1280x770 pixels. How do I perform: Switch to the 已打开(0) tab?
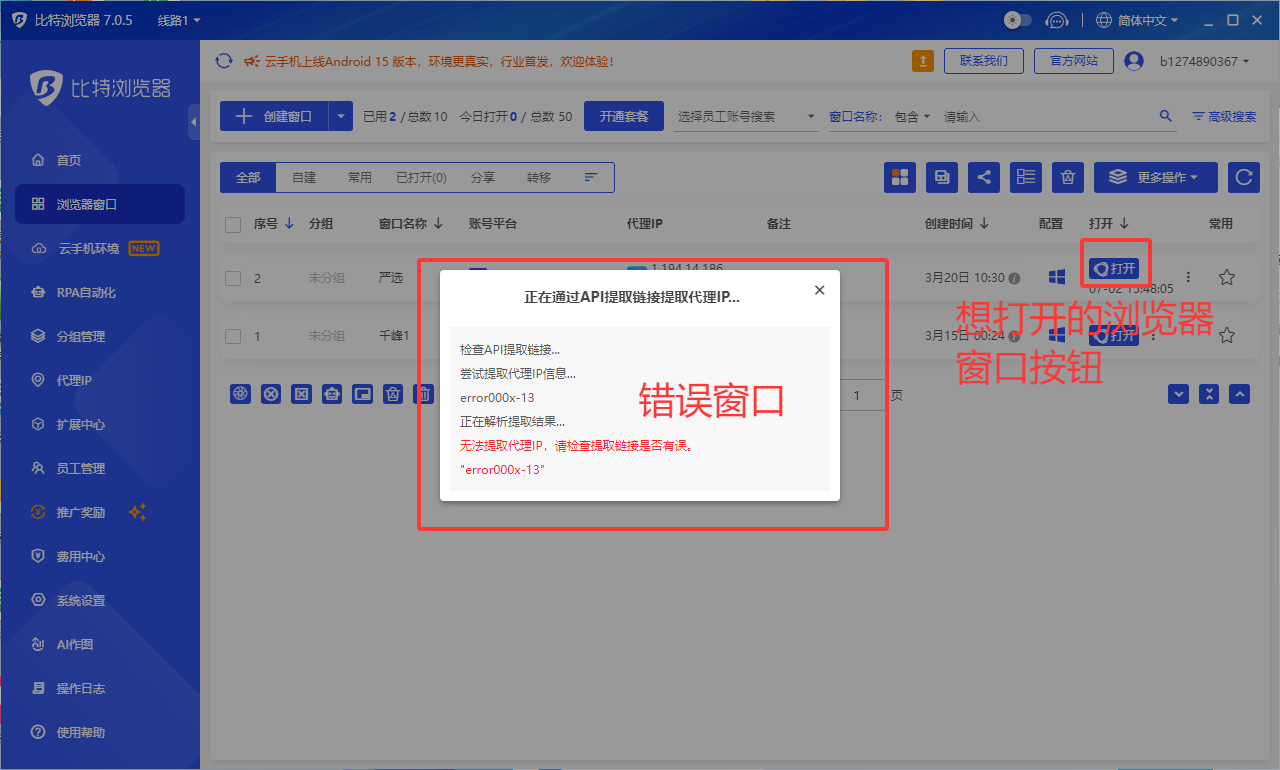(x=421, y=177)
